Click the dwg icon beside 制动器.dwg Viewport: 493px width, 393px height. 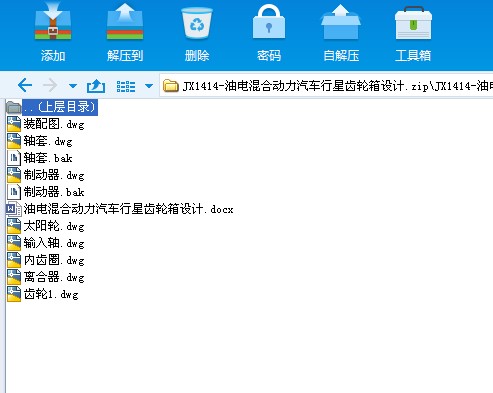14,175
